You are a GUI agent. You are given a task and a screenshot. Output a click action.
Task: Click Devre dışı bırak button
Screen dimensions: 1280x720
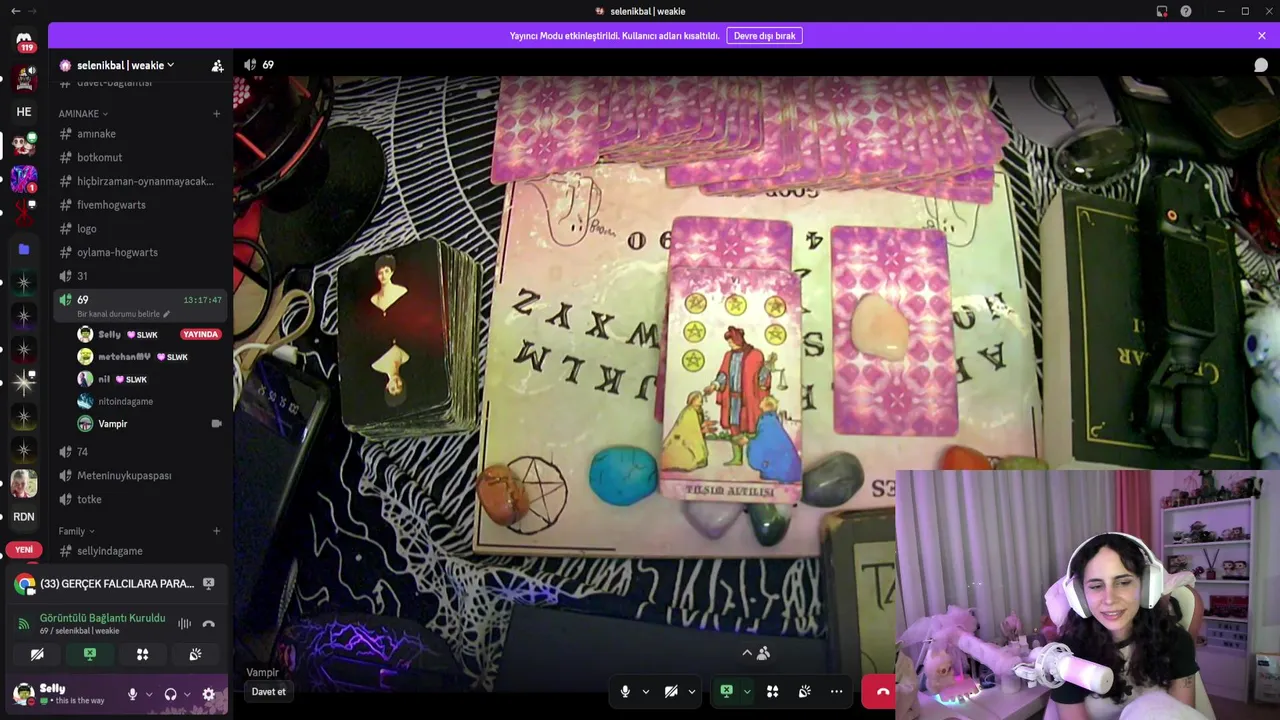click(764, 36)
